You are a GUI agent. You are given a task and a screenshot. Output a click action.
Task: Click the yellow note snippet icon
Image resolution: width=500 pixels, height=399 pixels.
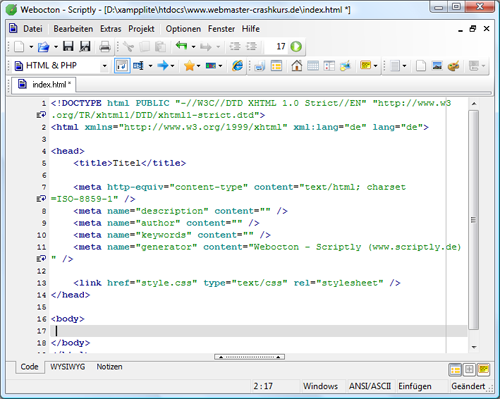(366, 65)
